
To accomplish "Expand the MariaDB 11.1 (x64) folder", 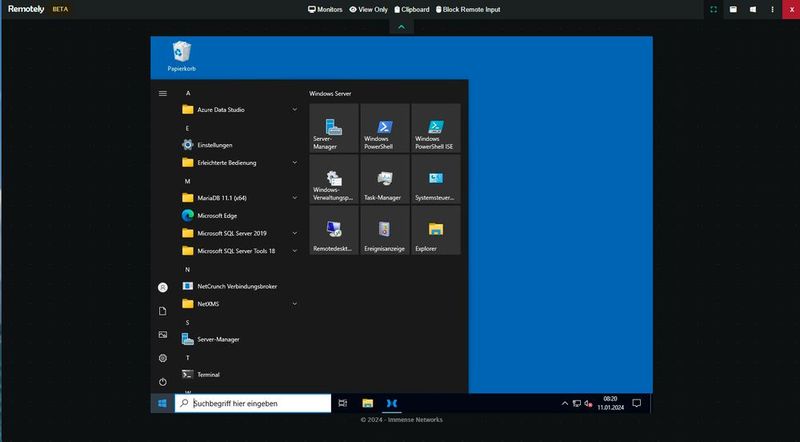I will point(240,198).
